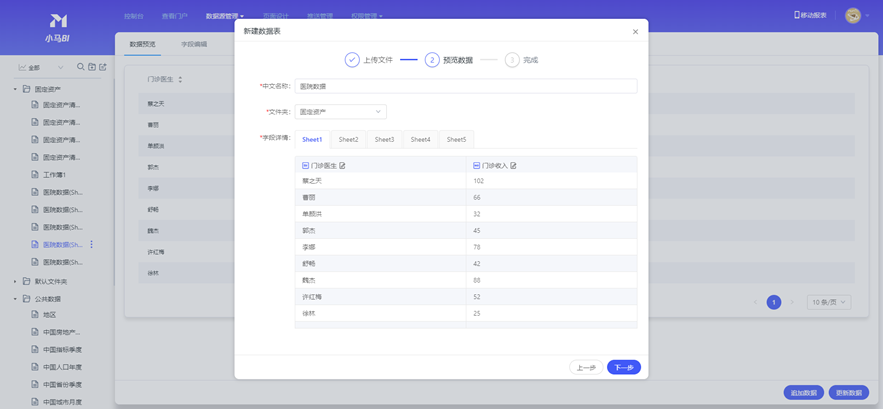This screenshot has height=409, width=883.
Task: Click the edit icon beside 门诊收入 column
Action: (514, 166)
